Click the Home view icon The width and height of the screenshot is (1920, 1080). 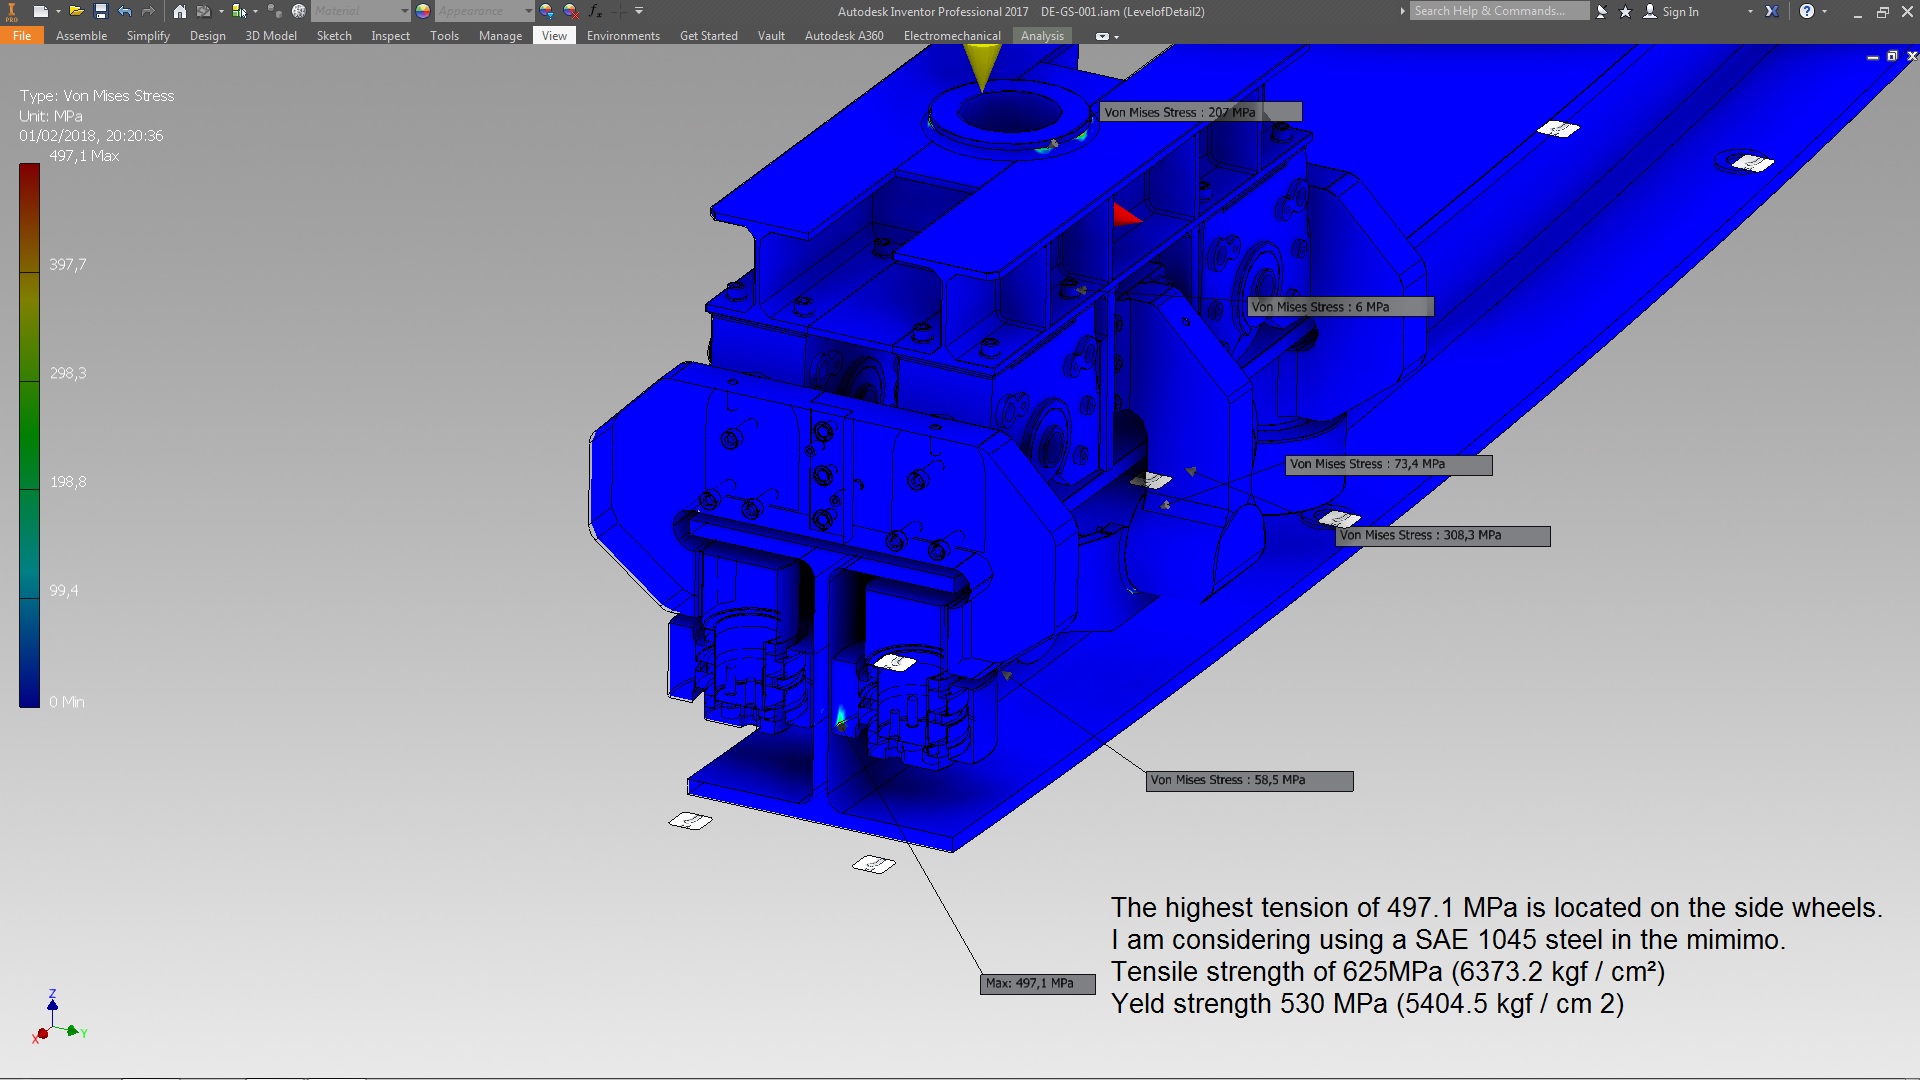coord(179,11)
